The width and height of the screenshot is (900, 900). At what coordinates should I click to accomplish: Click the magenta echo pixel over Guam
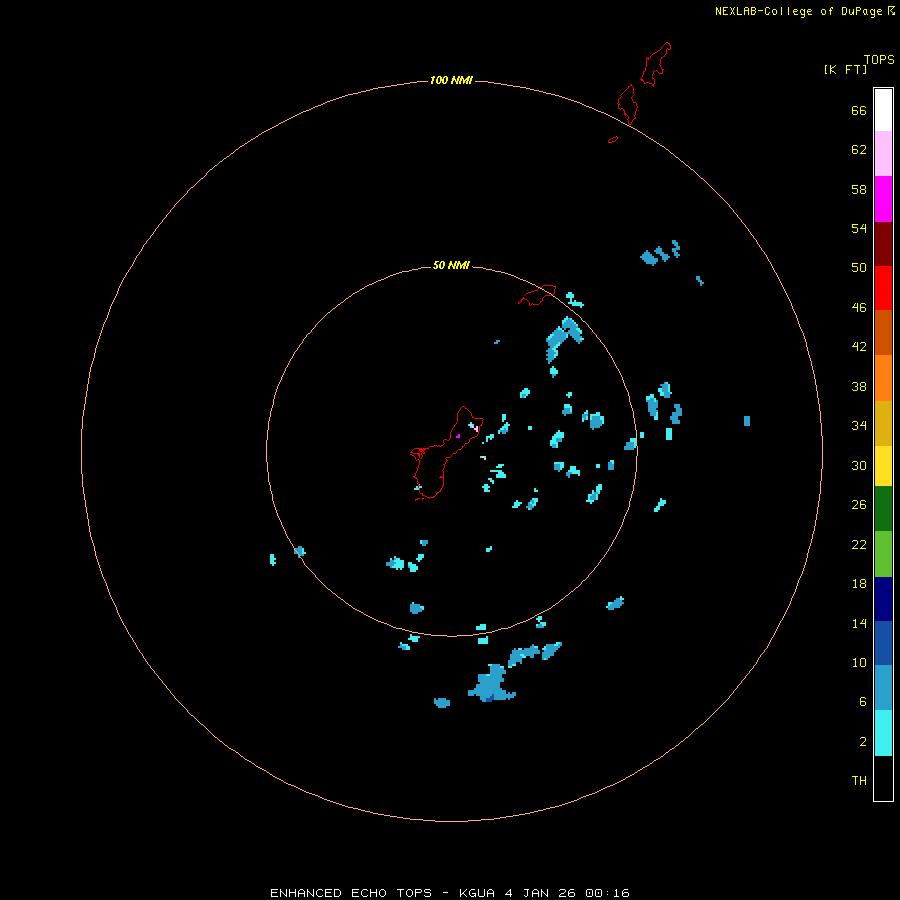[x=457, y=436]
